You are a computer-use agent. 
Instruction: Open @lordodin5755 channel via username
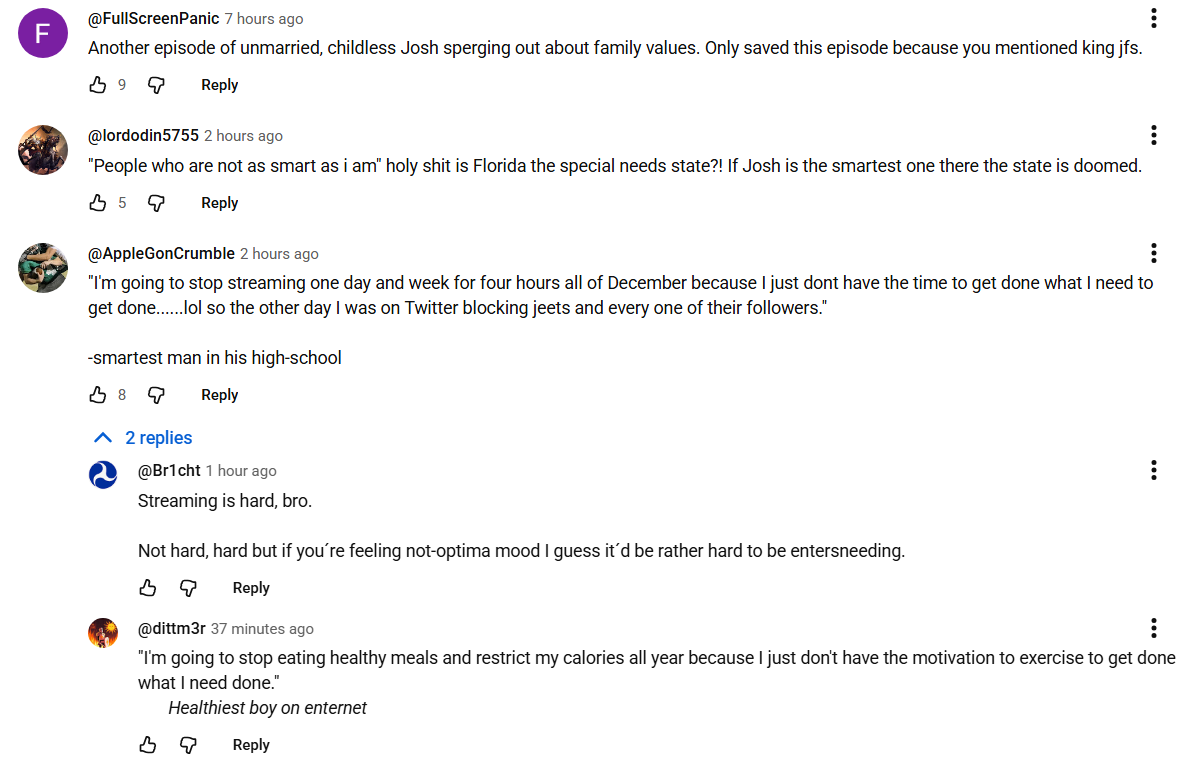[x=143, y=136]
